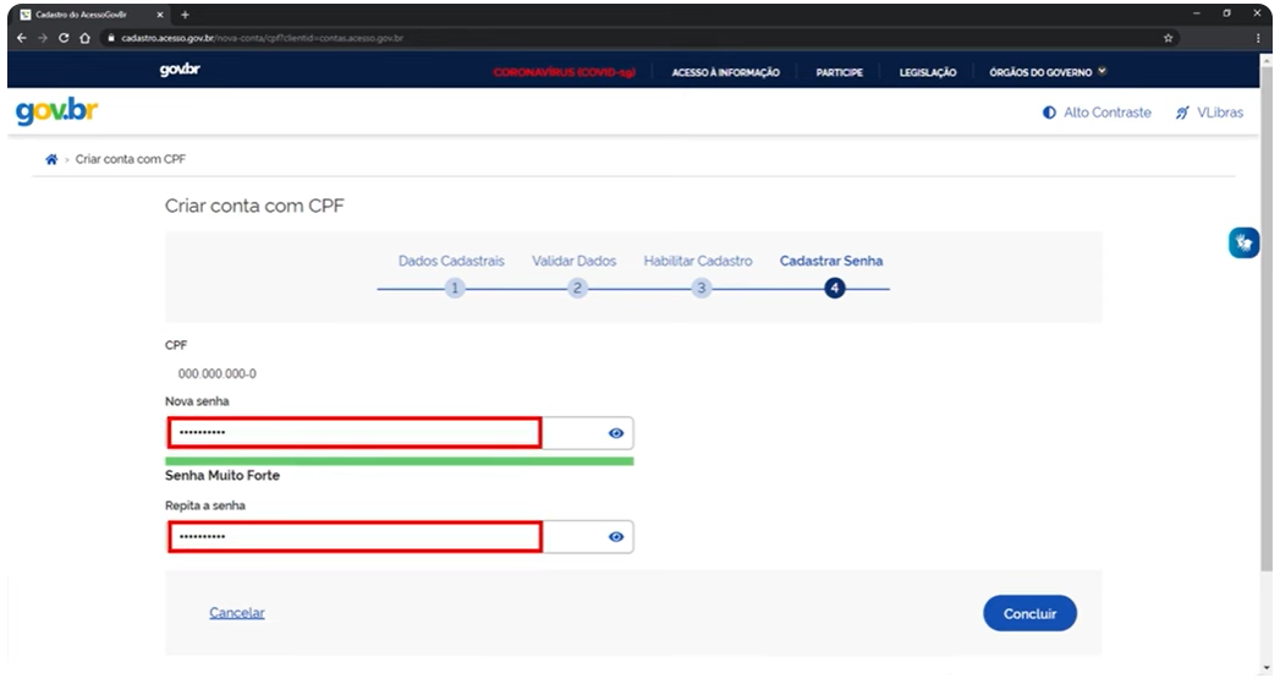The image size is (1280, 684).
Task: Open browser home page icon
Action: (x=85, y=38)
